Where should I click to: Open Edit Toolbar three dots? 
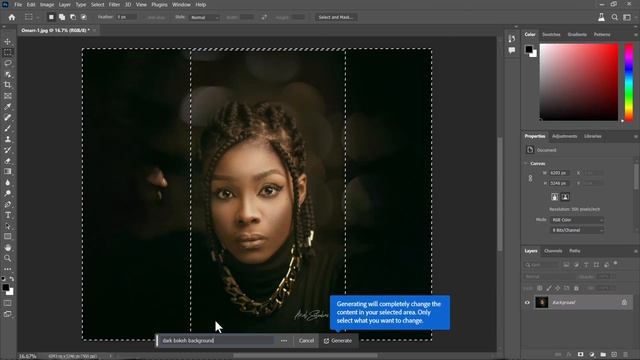[x=8, y=269]
